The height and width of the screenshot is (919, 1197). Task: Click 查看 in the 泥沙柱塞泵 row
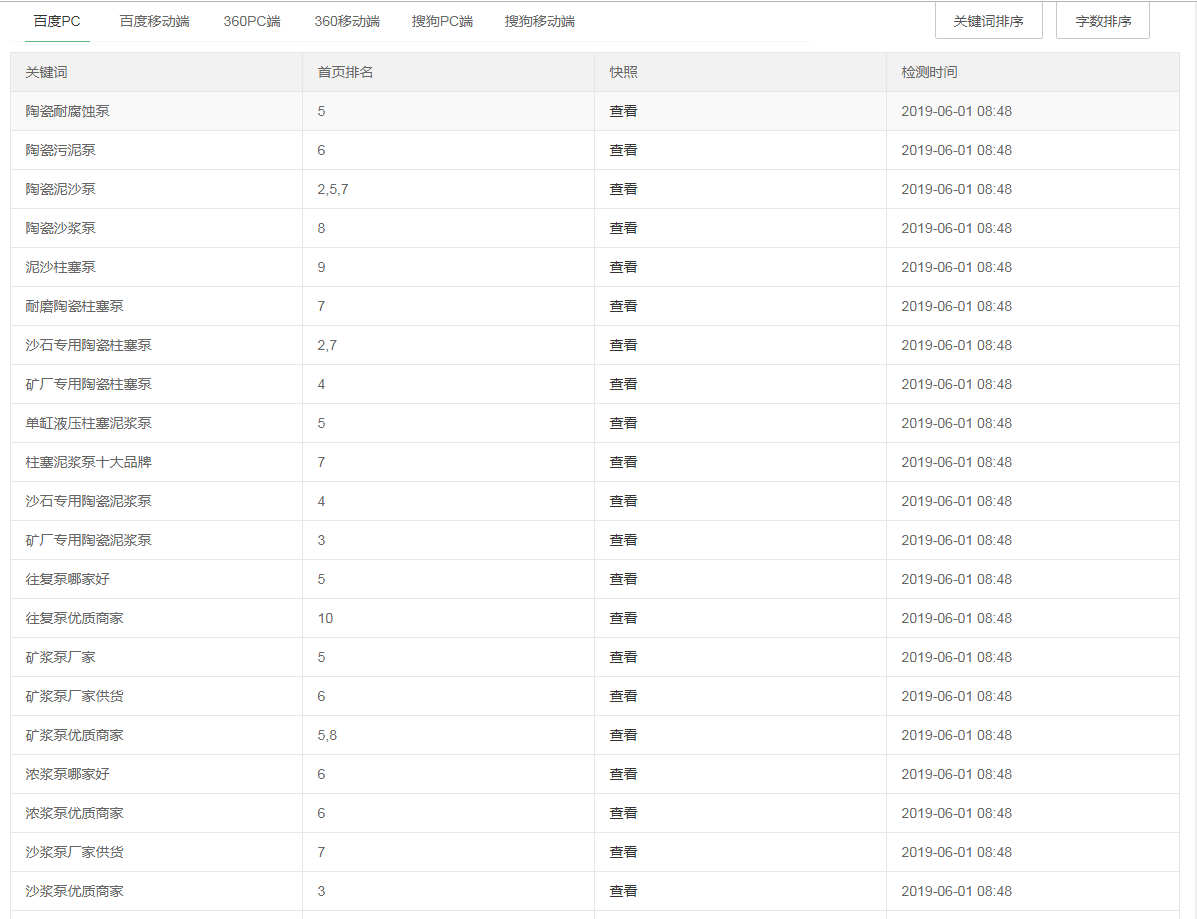click(x=623, y=267)
